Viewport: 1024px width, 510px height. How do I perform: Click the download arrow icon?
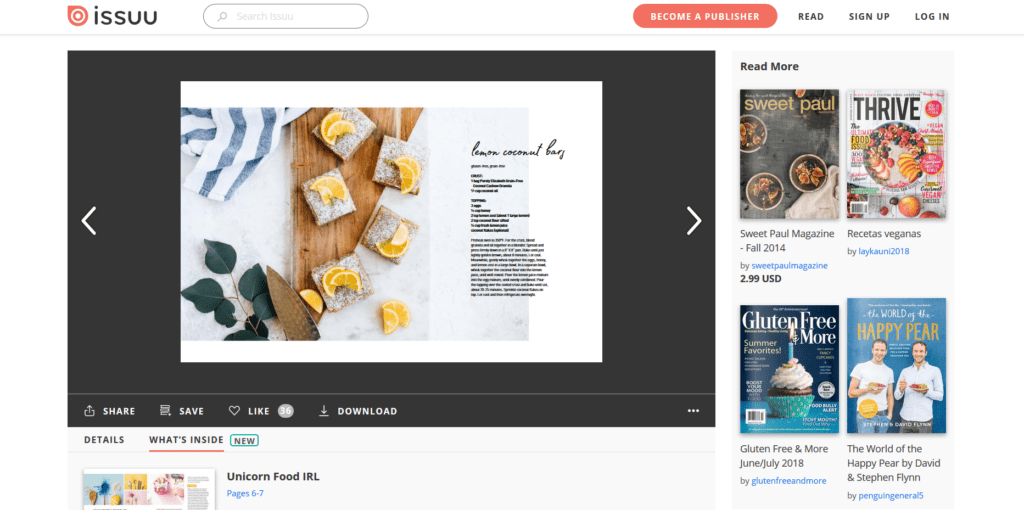[x=323, y=411]
